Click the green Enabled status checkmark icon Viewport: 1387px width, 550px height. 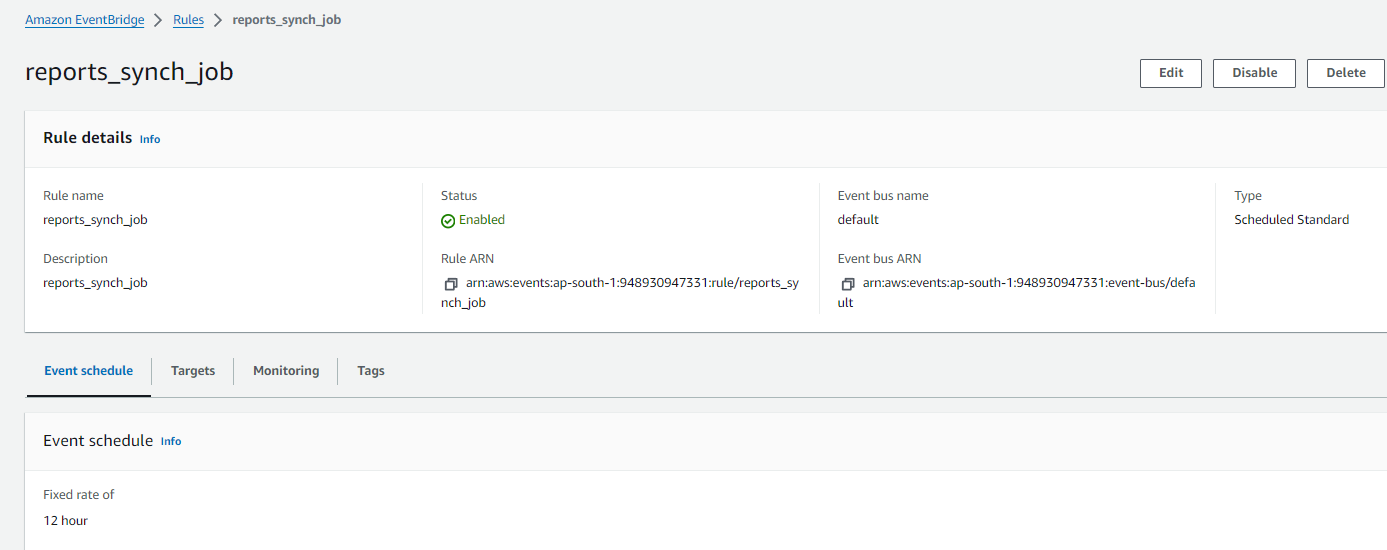[x=448, y=221]
